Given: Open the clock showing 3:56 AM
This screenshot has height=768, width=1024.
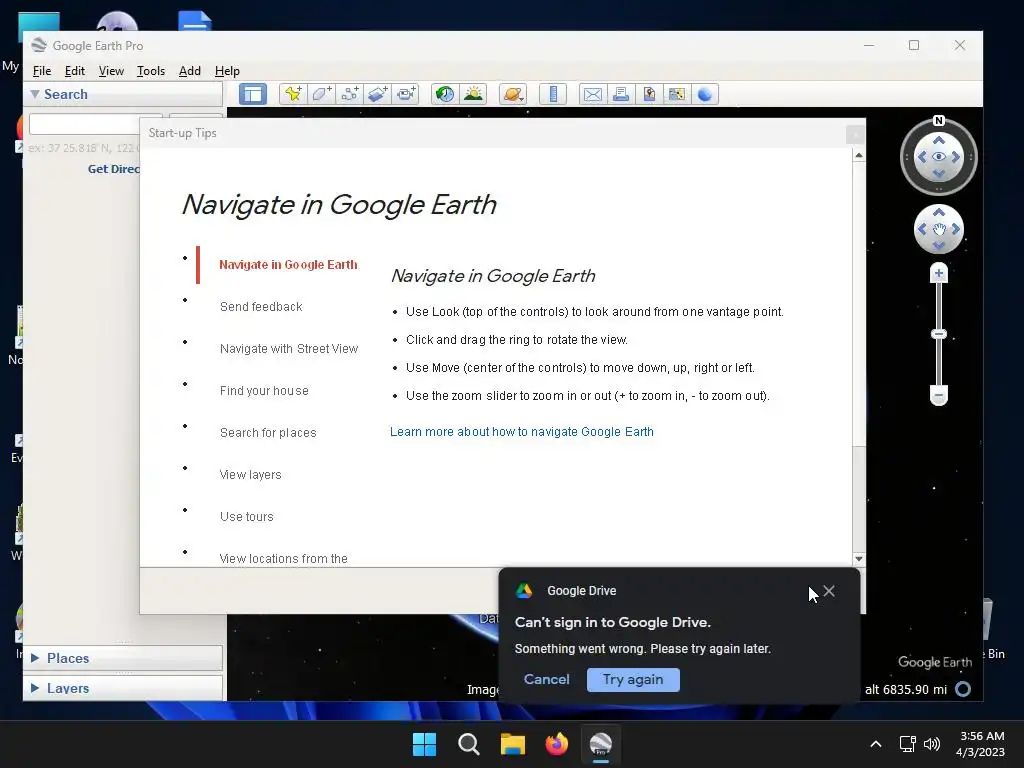Looking at the screenshot, I should tap(981, 744).
